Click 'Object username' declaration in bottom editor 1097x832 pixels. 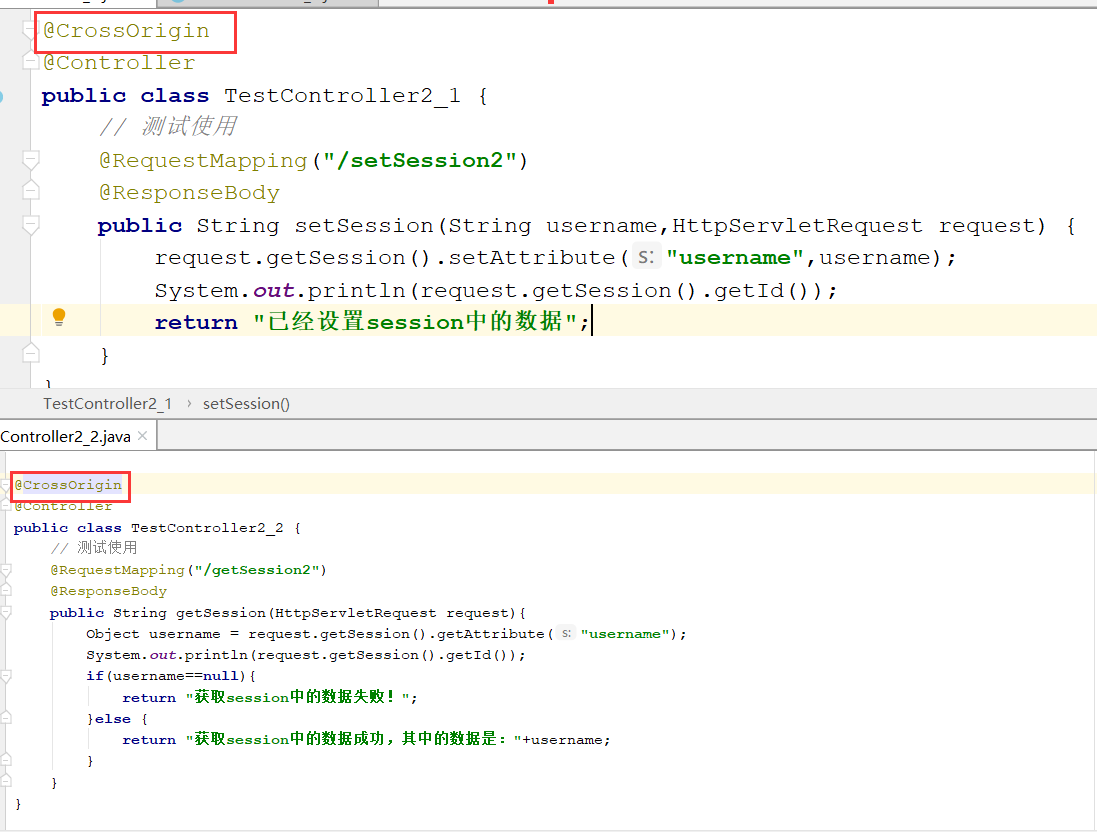[x=153, y=634]
